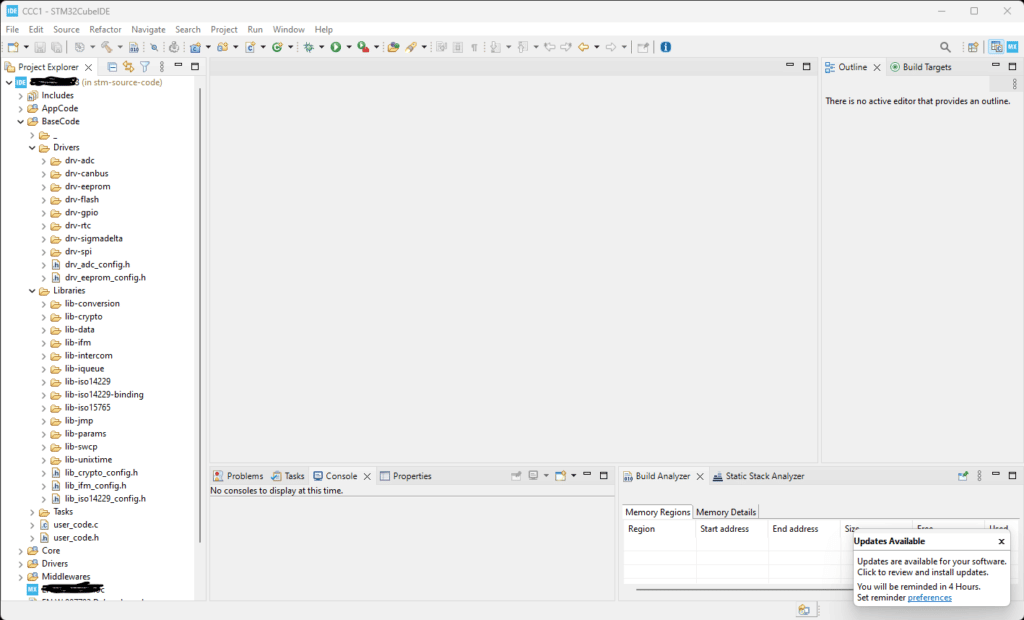Click the Build hammer icon
This screenshot has width=1024, height=620.
(106, 47)
